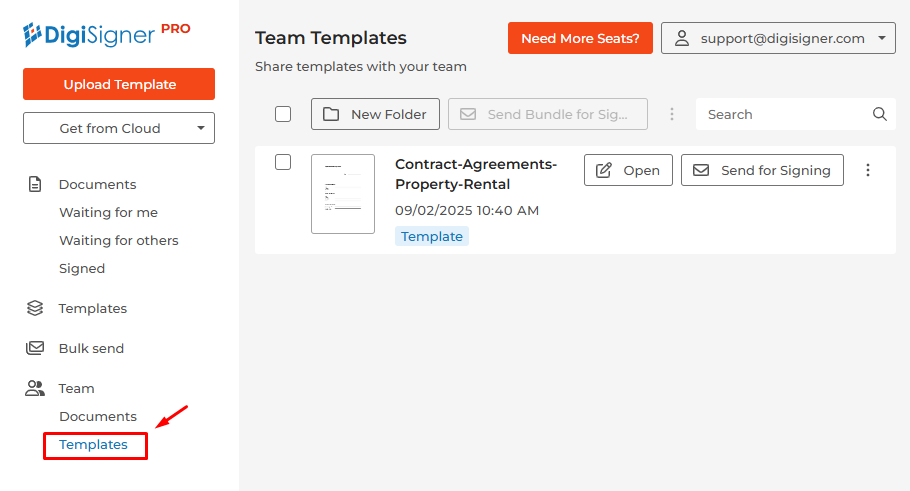910x491 pixels.
Task: Open the toolbar three-dot options menu
Action: (x=672, y=114)
